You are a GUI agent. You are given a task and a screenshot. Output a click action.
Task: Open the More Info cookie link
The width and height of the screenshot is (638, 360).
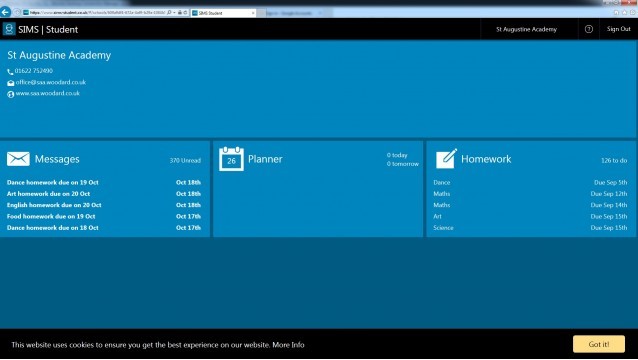click(x=288, y=345)
